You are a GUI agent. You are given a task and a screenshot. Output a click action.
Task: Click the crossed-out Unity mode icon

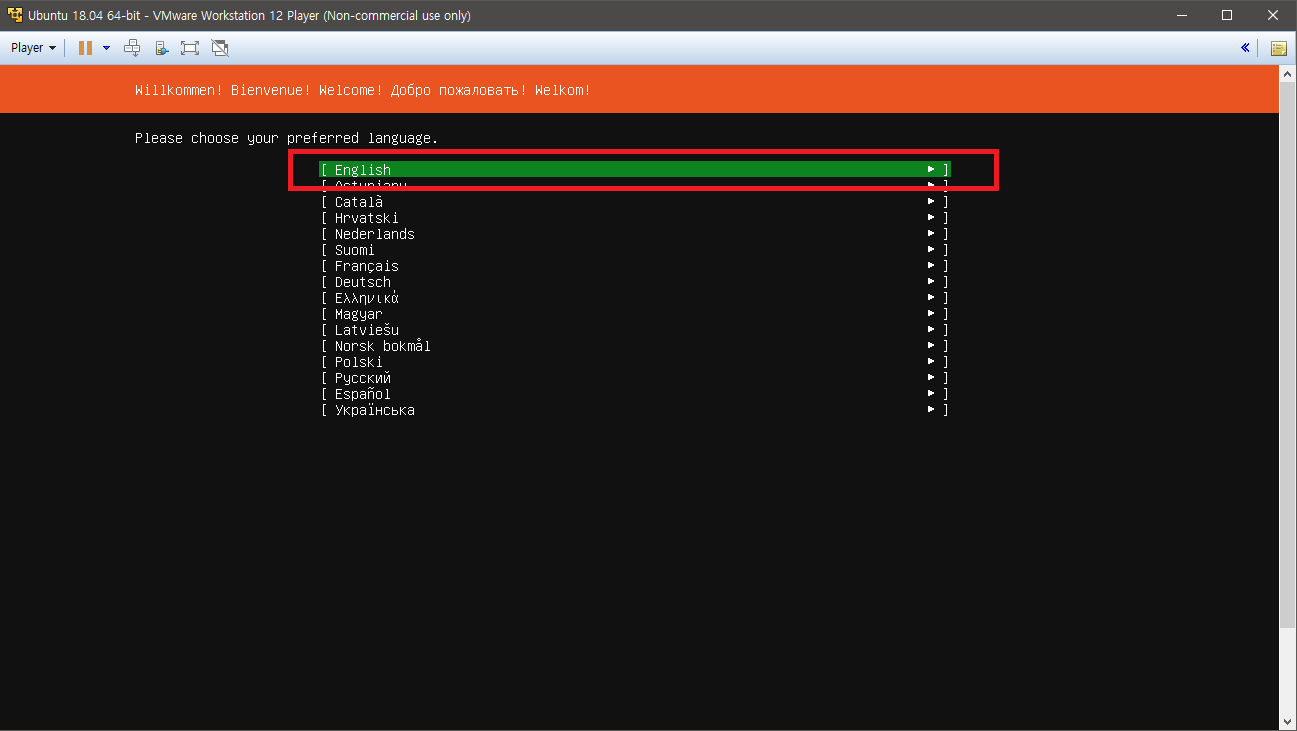pyautogui.click(x=220, y=47)
